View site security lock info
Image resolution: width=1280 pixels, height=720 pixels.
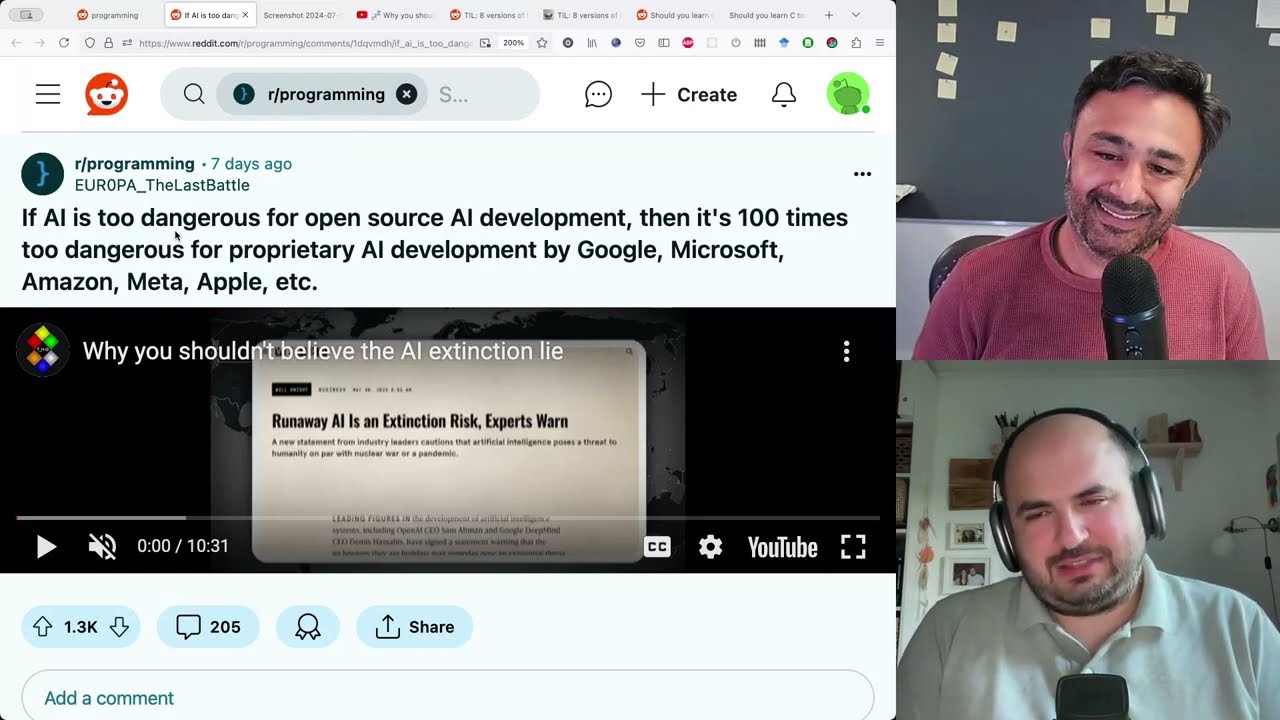(x=108, y=43)
